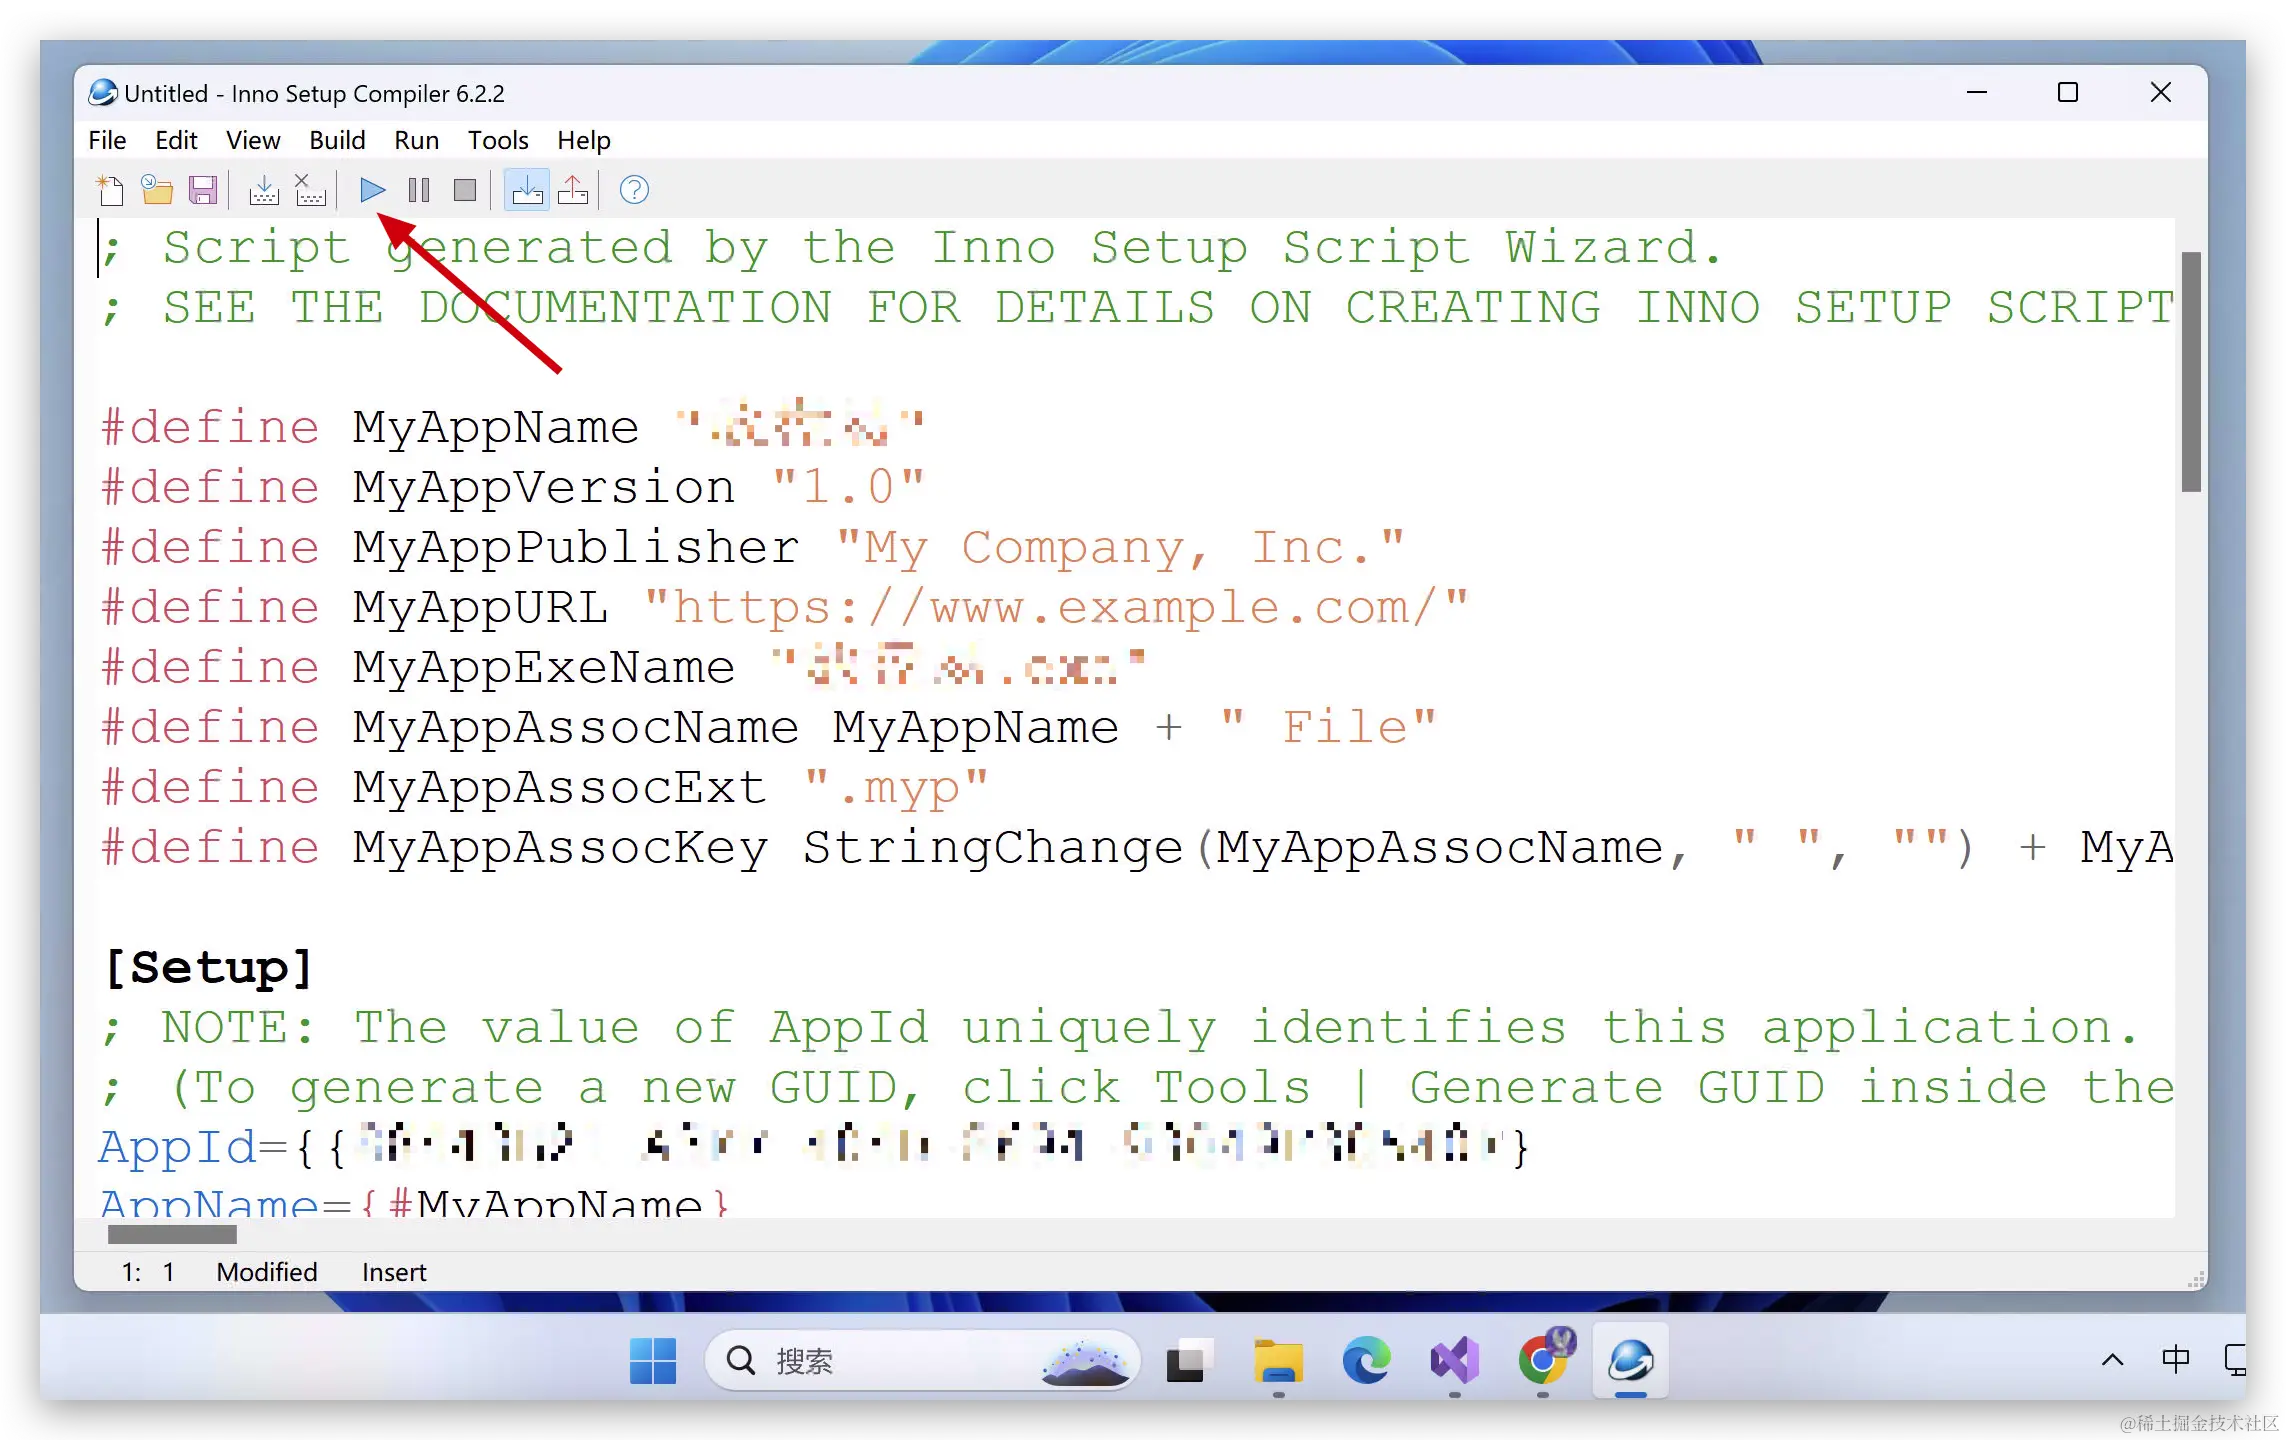Click the AppId directive text
This screenshot has height=1440, width=2286.
coord(177,1148)
